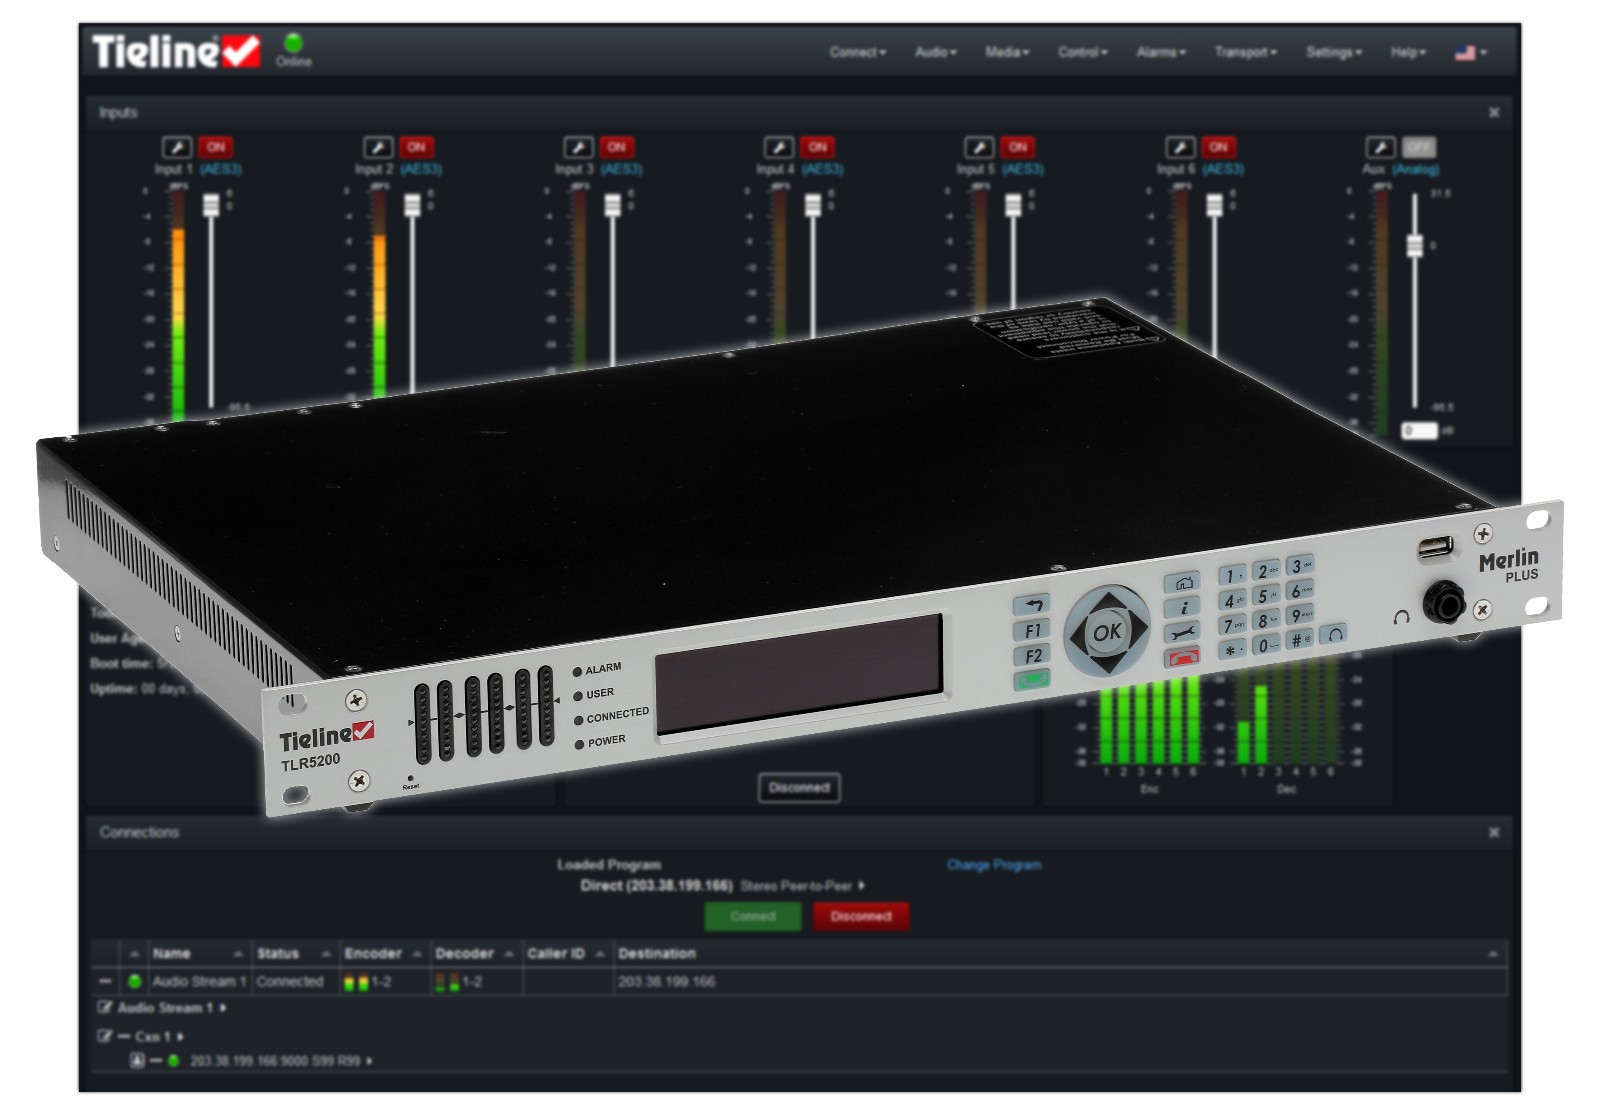Viewport: 1600px width, 1119px height.
Task: Click the green dot in Audio Stream 1 row
Action: pos(134,981)
